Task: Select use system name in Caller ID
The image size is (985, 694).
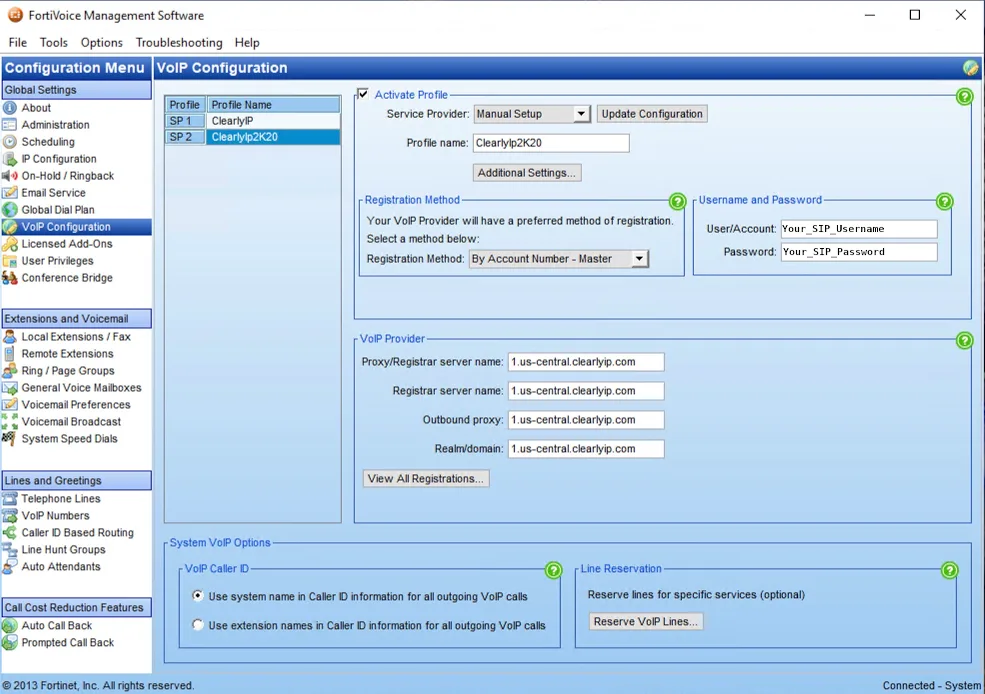Action: [x=198, y=595]
